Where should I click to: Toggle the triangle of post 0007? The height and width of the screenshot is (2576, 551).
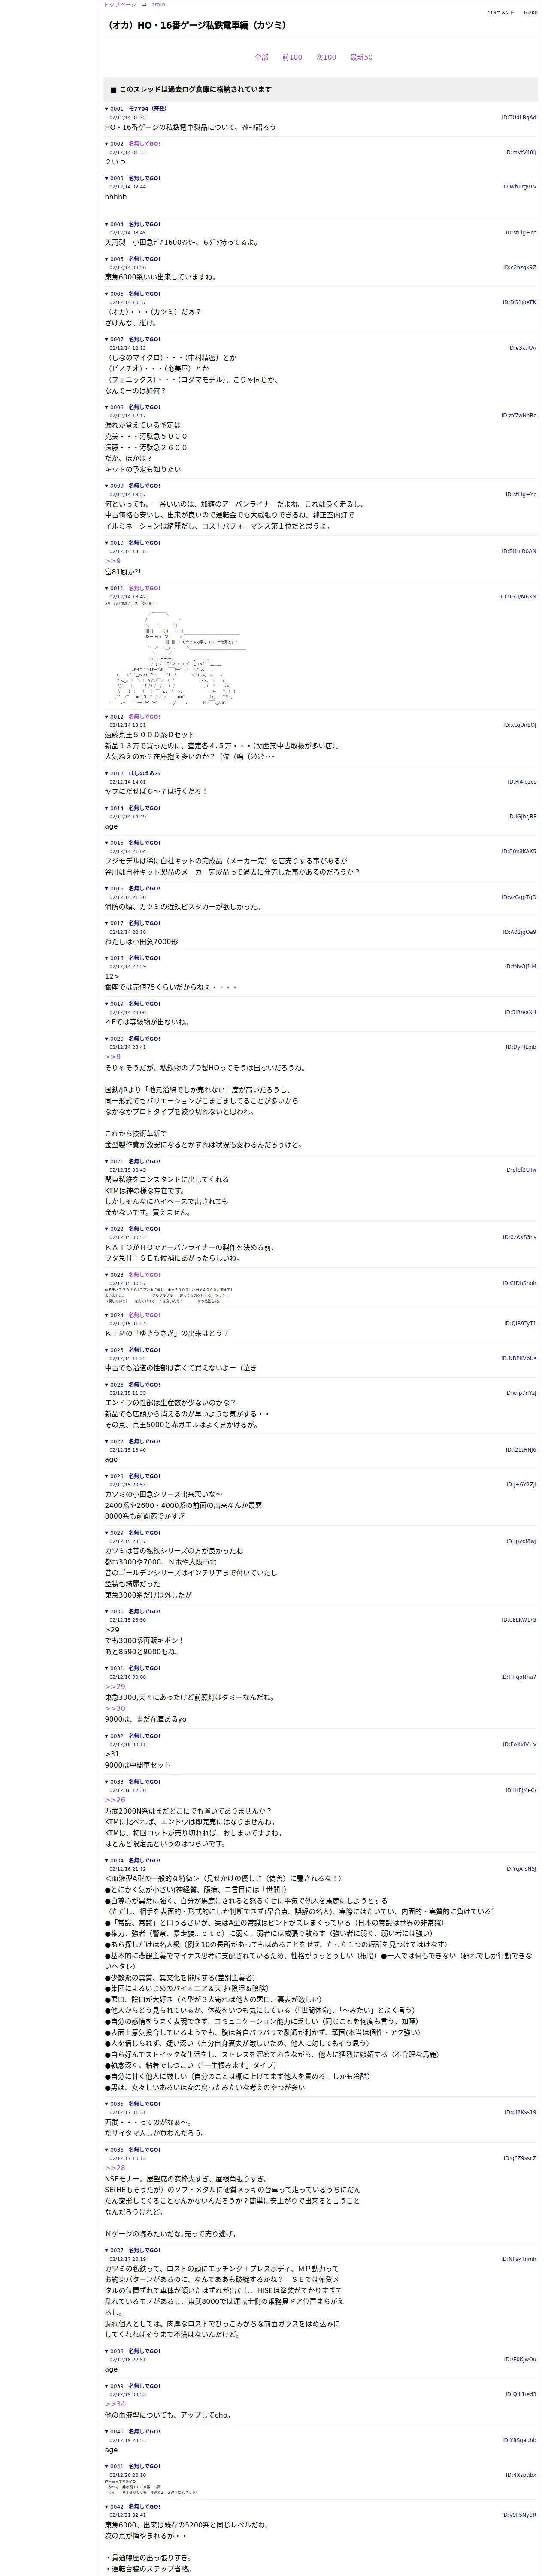click(x=107, y=340)
